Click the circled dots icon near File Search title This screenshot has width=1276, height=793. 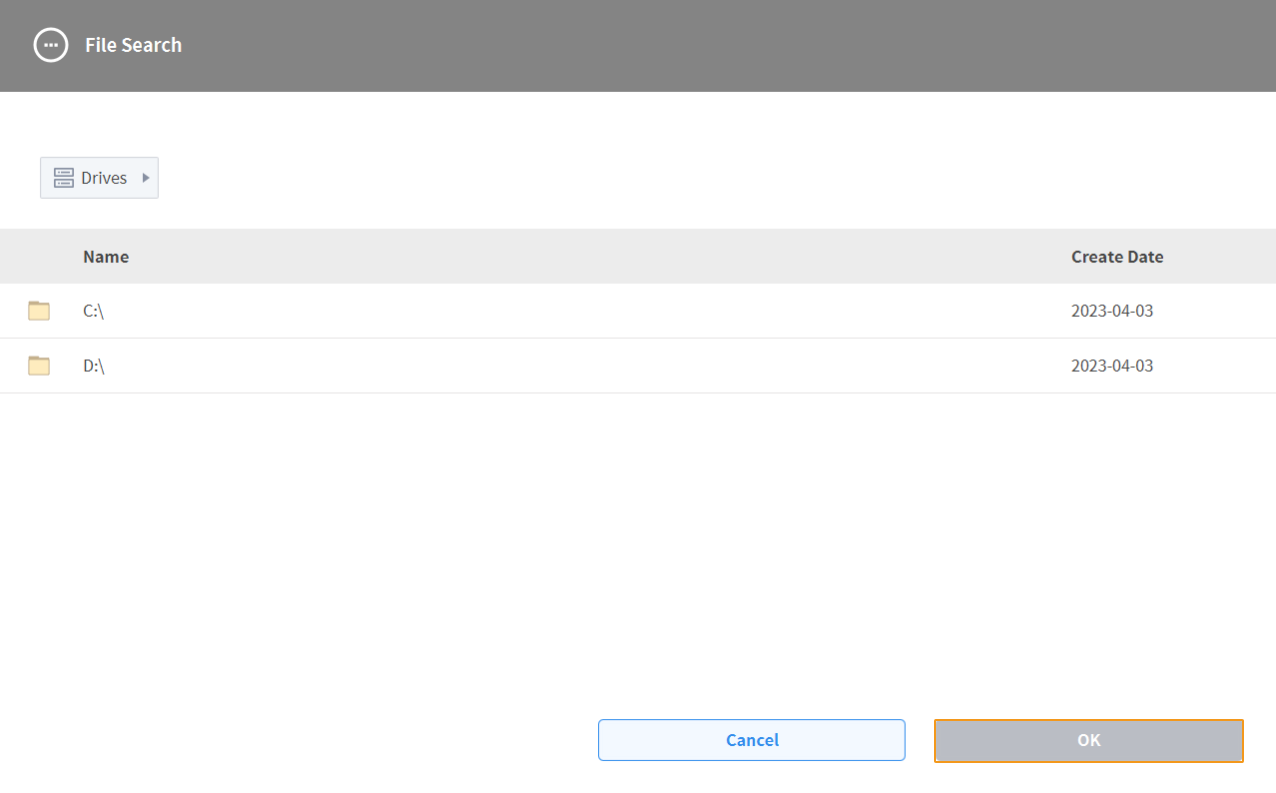(x=51, y=45)
